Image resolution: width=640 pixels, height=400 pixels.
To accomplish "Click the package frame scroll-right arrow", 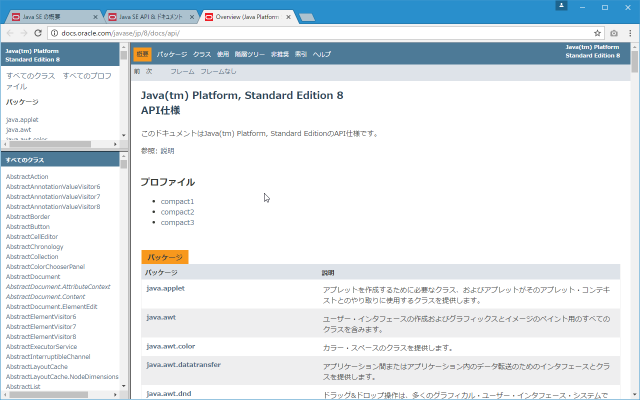I will 116,144.
